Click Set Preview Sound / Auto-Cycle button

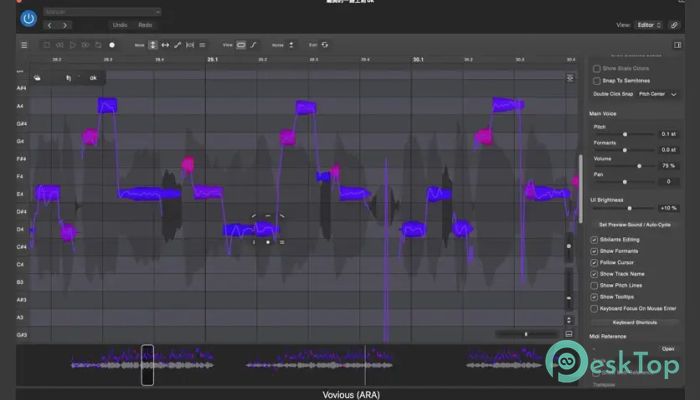635,225
